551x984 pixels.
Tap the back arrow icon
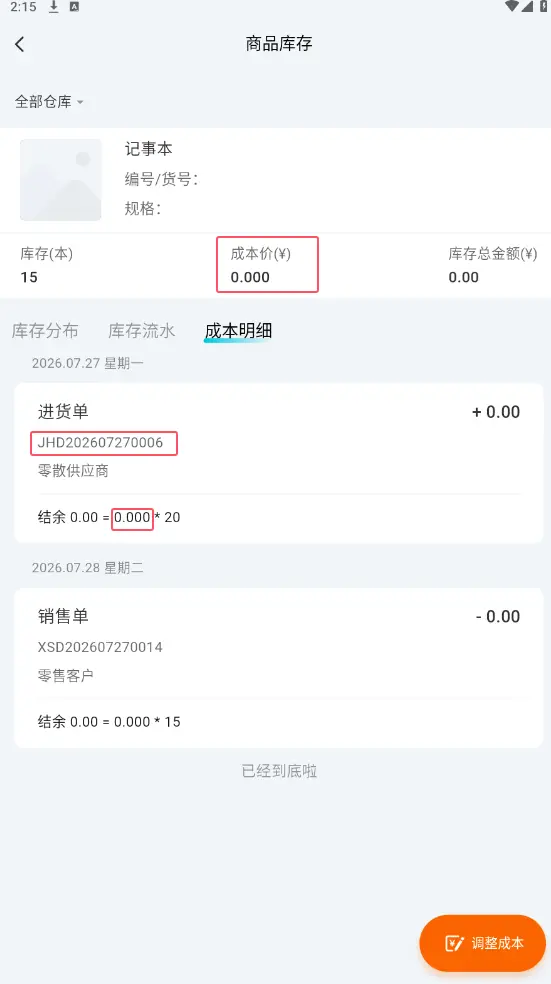pyautogui.click(x=20, y=44)
